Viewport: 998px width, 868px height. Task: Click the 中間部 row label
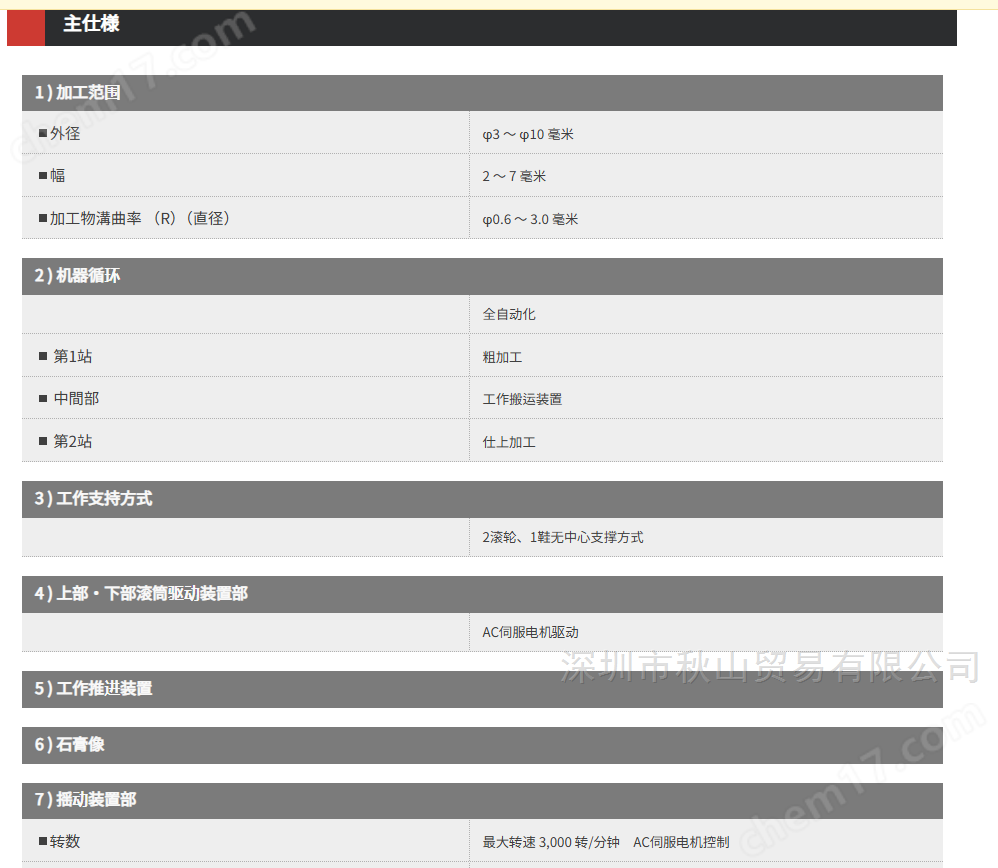[76, 398]
